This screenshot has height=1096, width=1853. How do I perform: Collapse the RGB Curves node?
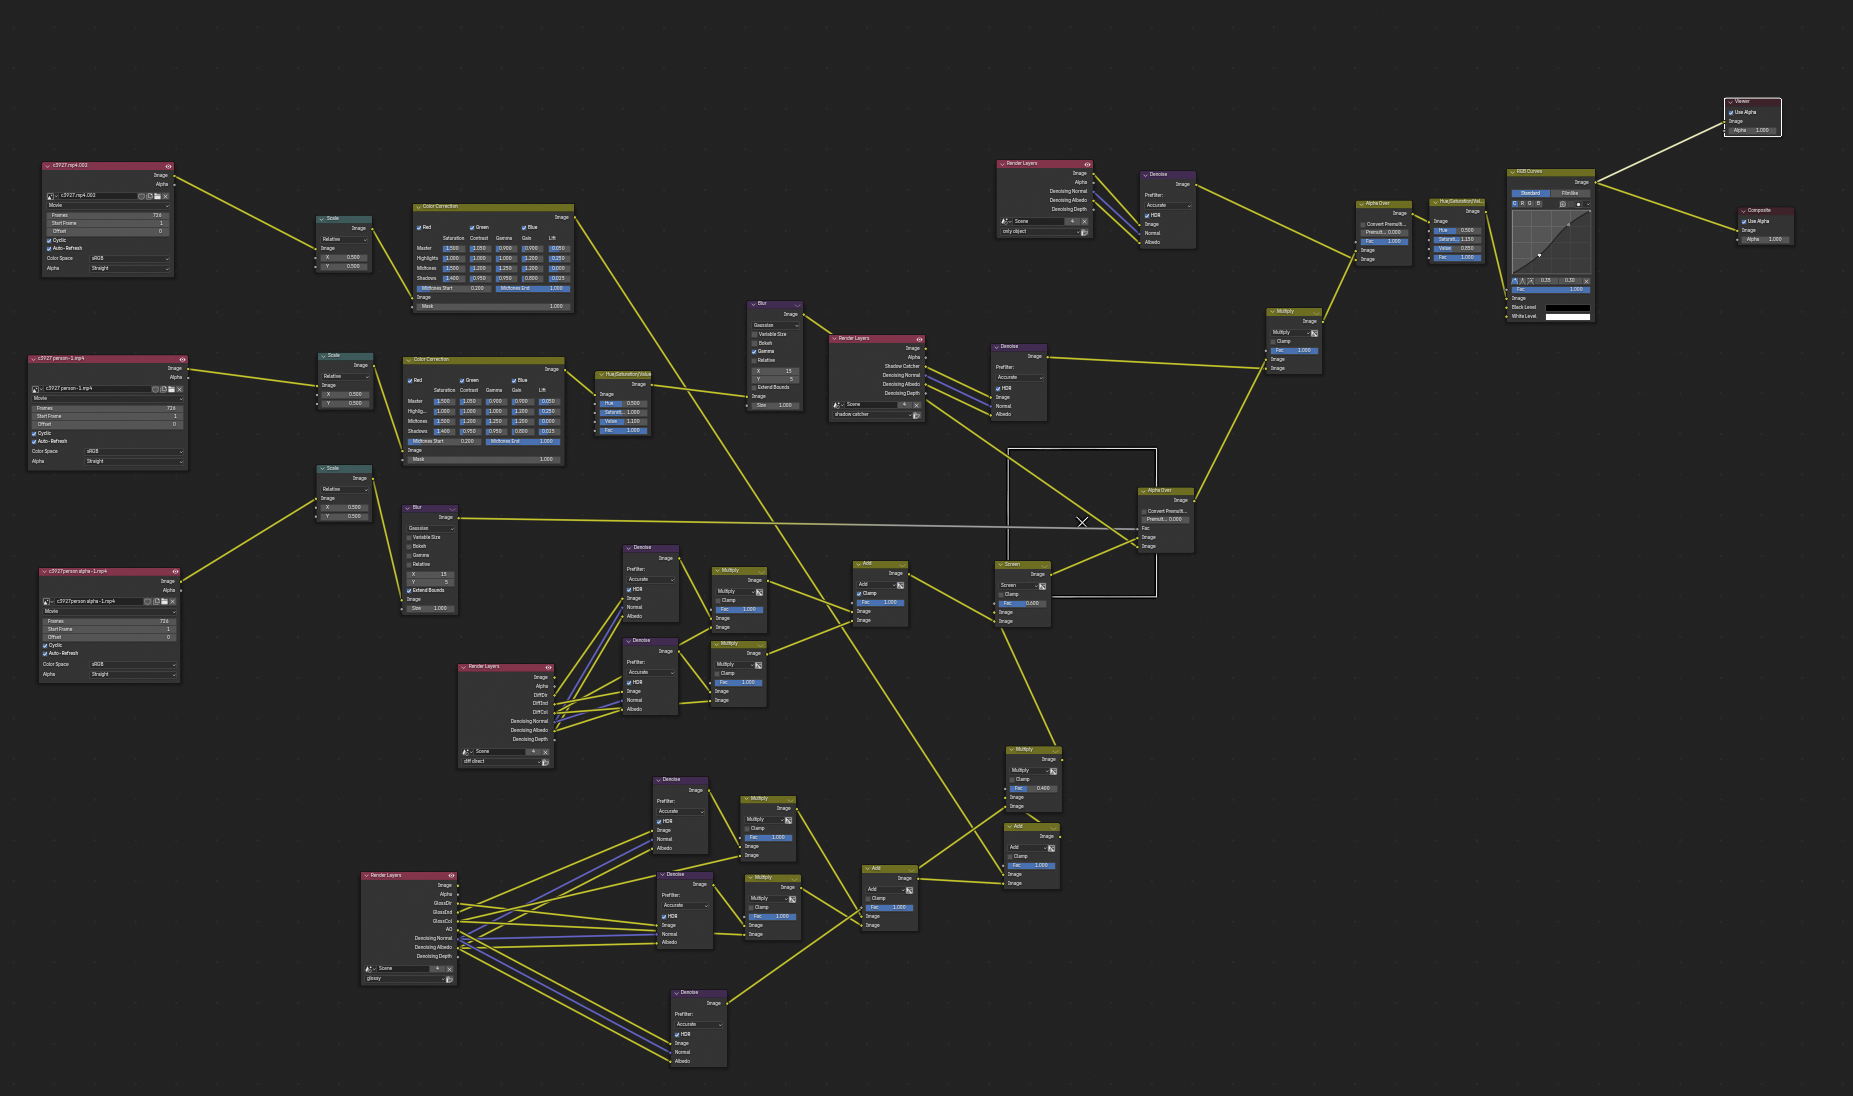click(1512, 172)
